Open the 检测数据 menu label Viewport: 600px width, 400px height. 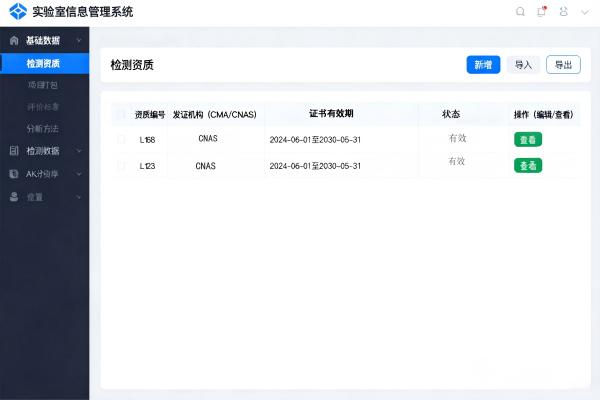point(43,151)
